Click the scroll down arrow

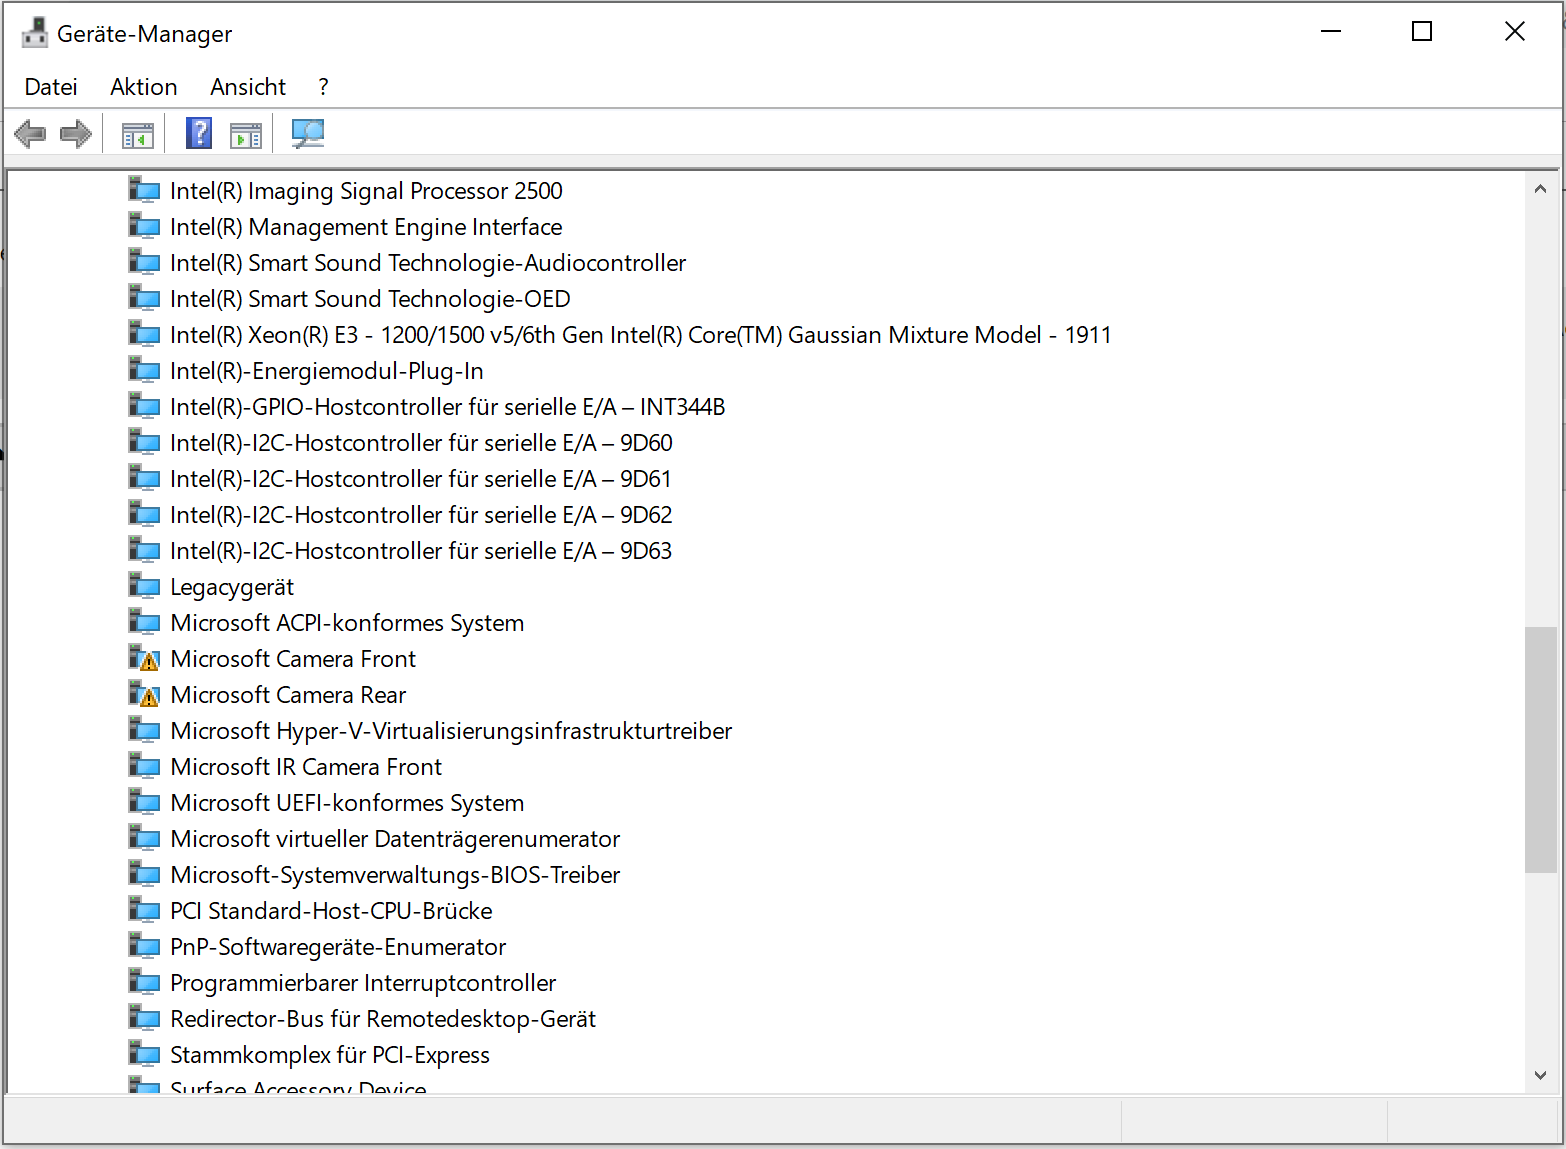pyautogui.click(x=1540, y=1075)
